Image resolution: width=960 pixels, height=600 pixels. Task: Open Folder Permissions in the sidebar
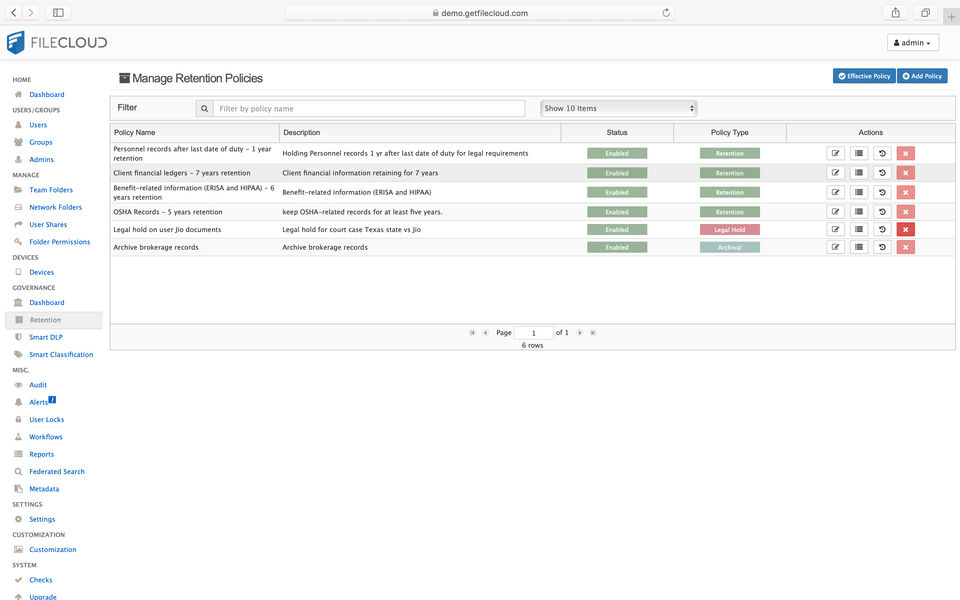(59, 242)
